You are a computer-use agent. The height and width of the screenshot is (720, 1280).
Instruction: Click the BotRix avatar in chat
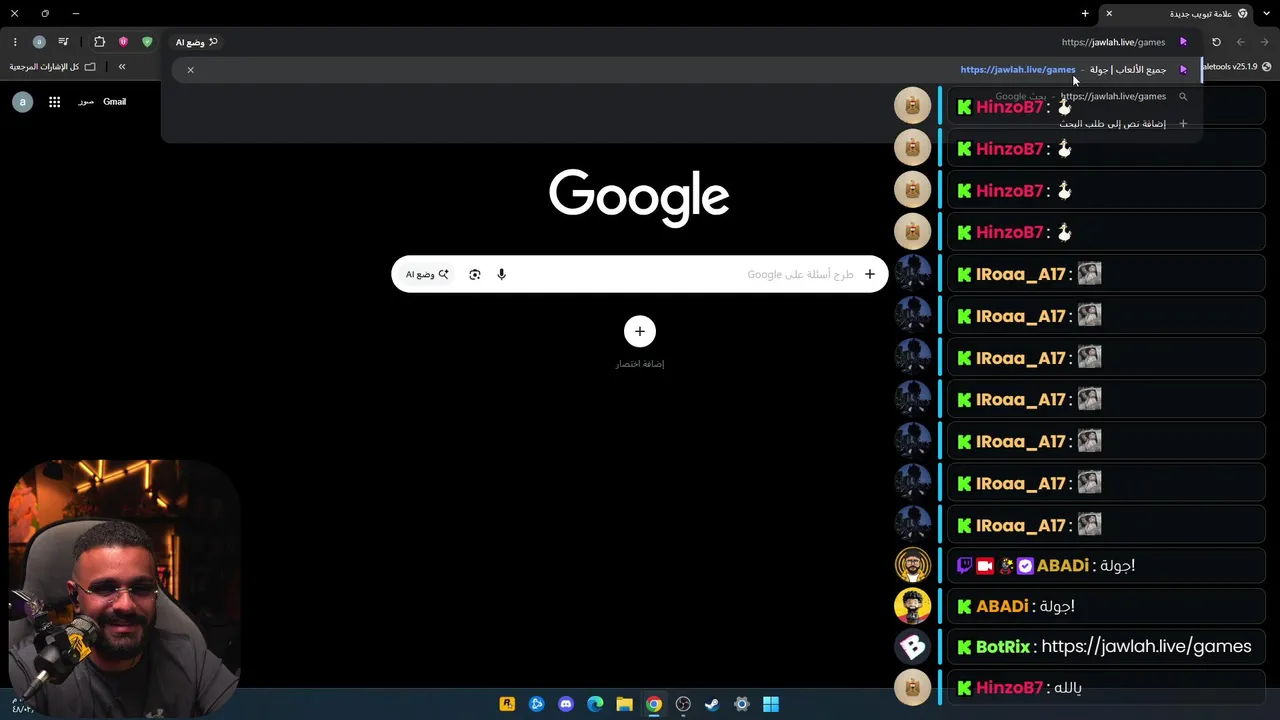(912, 647)
